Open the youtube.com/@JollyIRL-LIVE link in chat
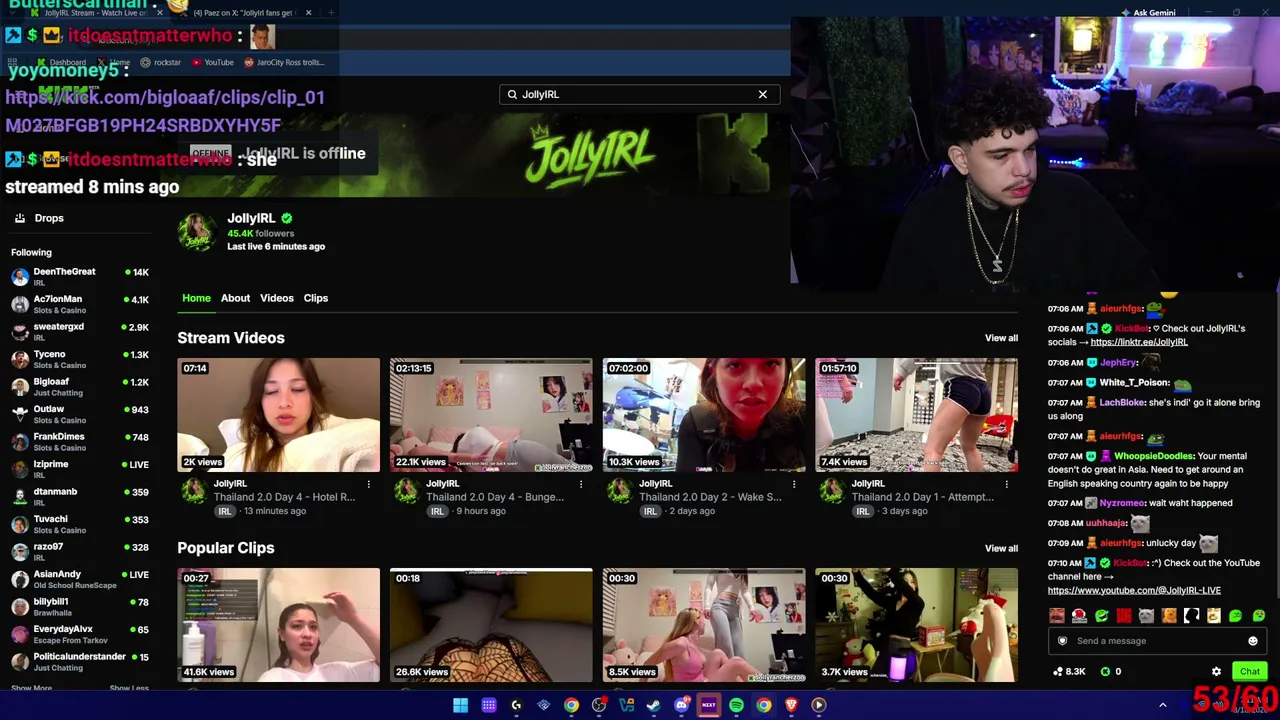 [1134, 590]
